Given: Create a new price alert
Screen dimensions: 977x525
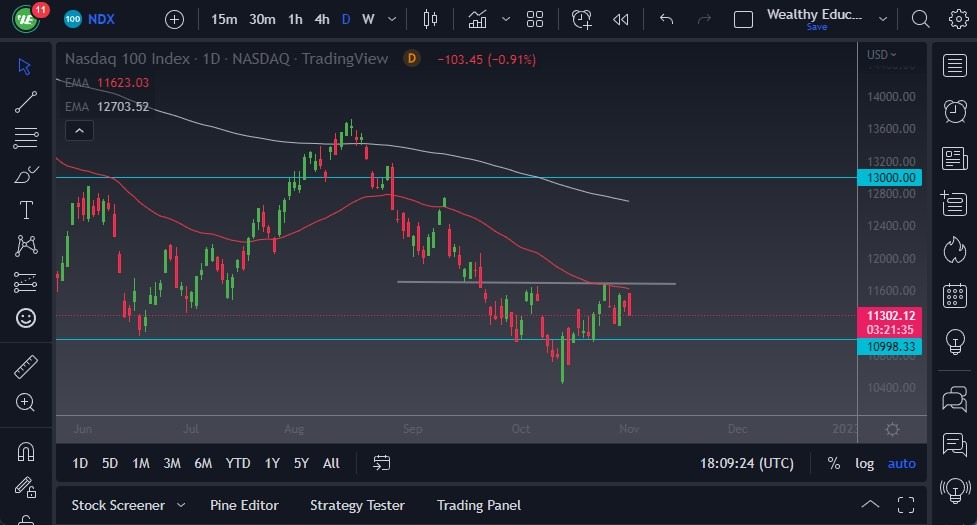Looking at the screenshot, I should 581,19.
